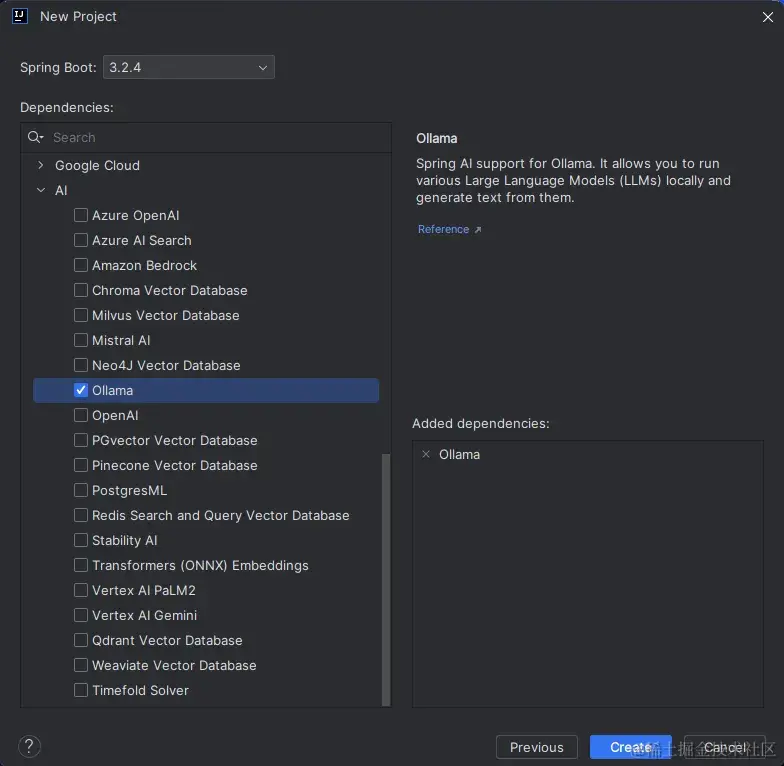Check the Mistral AI checkbox

click(x=81, y=340)
